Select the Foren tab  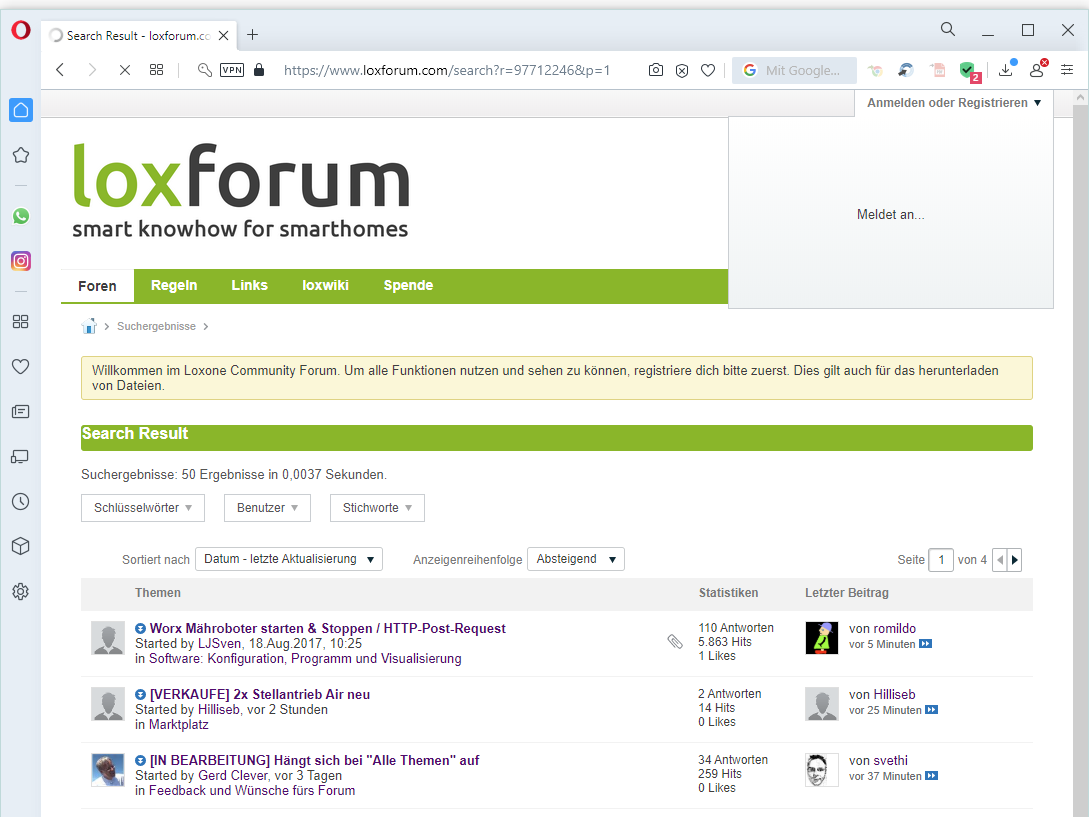tap(97, 286)
